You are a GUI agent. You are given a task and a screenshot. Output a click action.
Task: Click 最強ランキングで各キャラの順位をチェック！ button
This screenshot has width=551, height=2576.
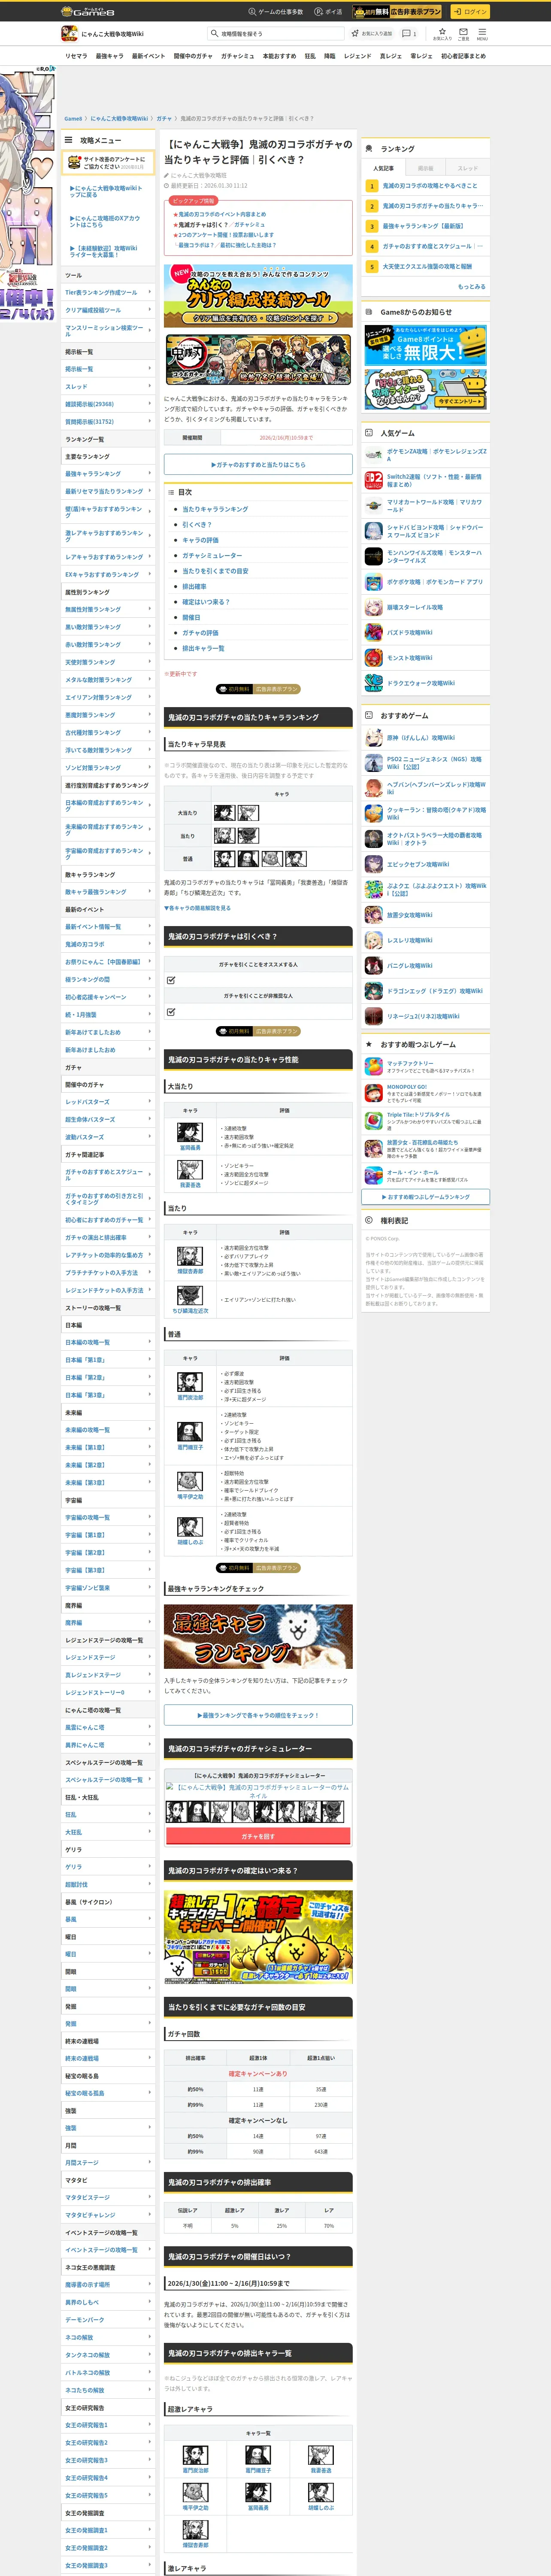(258, 1715)
